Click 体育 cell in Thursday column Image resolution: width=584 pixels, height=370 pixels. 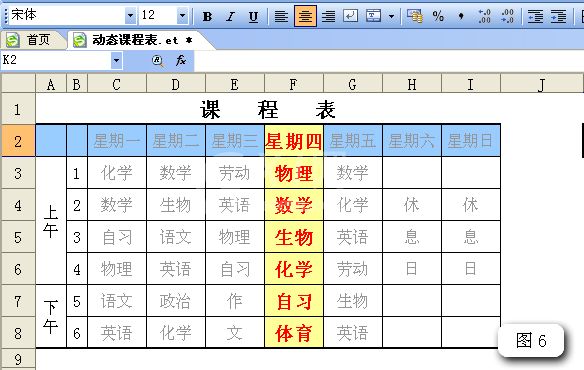(294, 333)
